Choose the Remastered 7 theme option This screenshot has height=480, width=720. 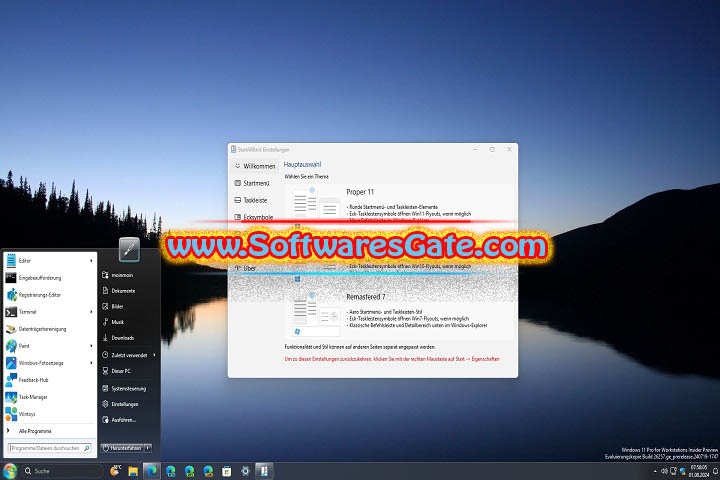[399, 314]
